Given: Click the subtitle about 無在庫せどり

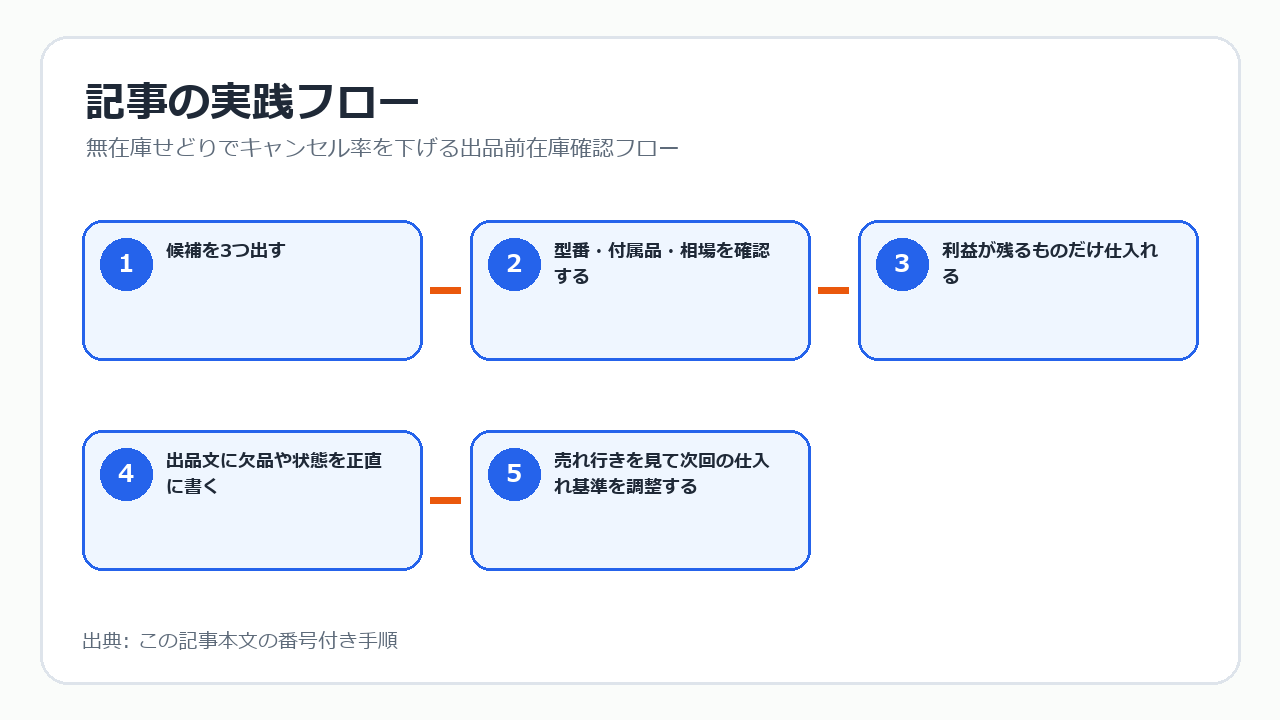Looking at the screenshot, I should [x=382, y=149].
